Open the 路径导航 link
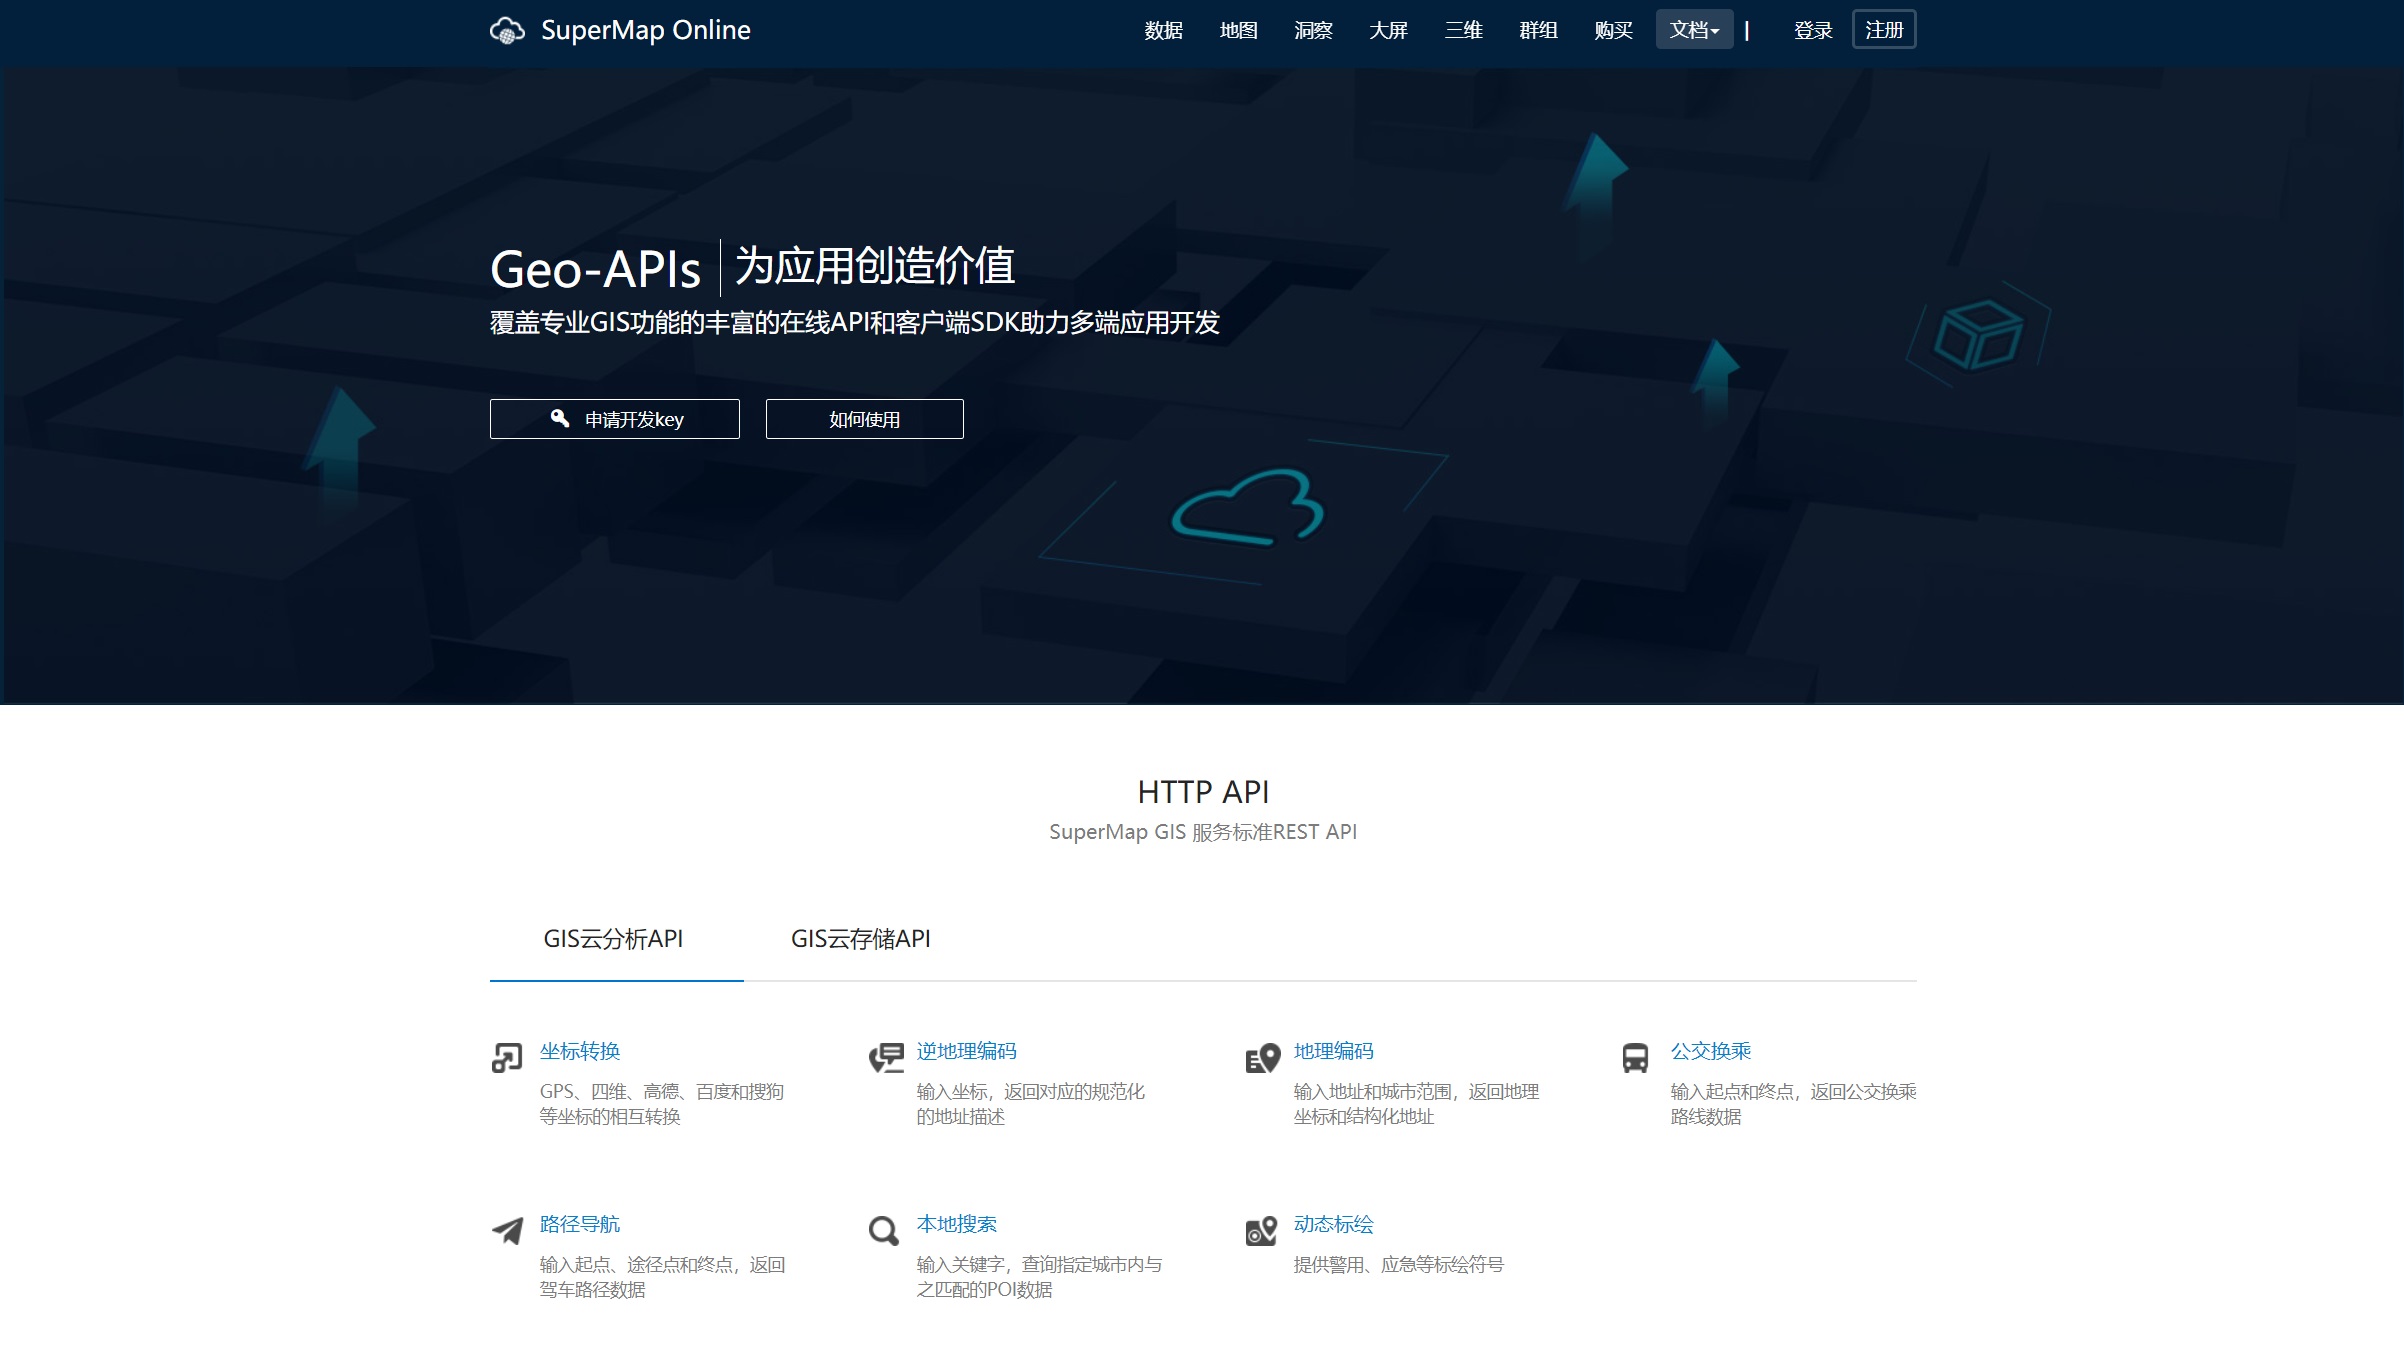 point(580,1224)
